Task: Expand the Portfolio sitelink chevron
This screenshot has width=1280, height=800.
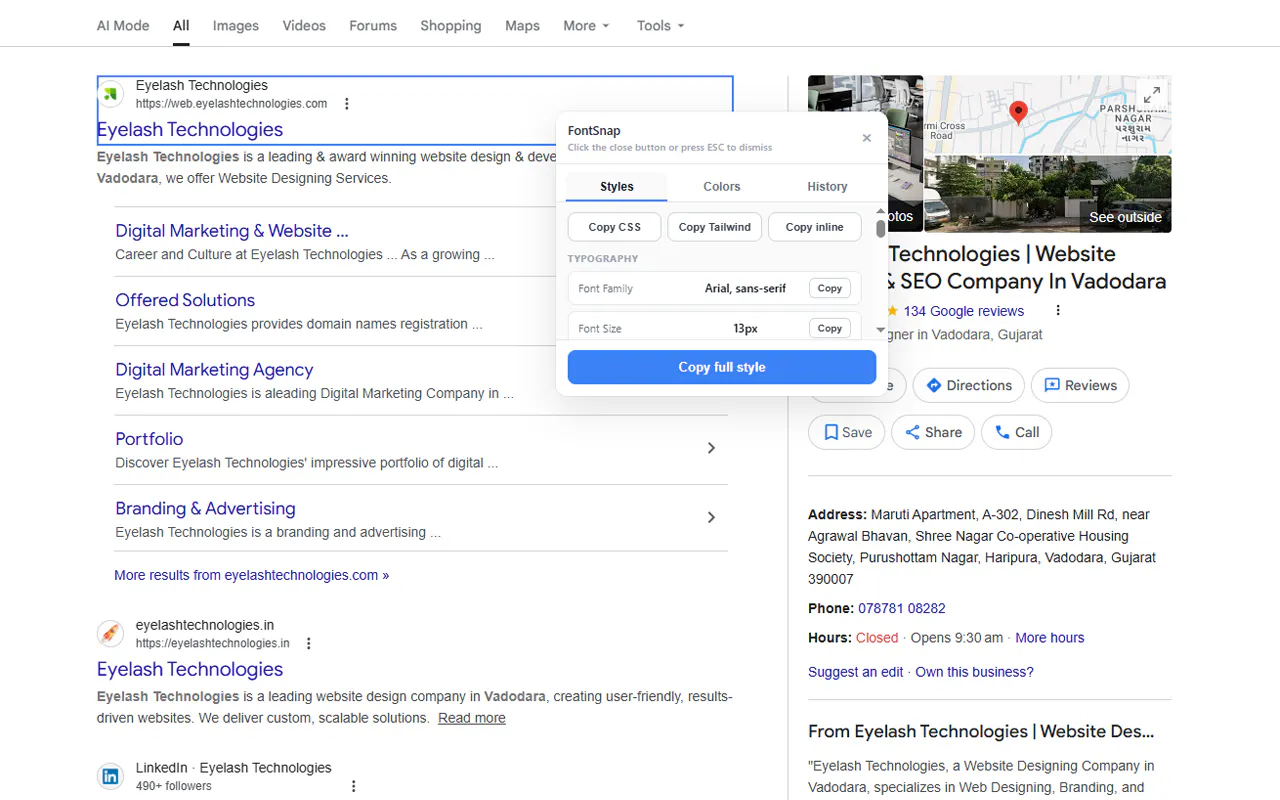Action: pos(711,448)
